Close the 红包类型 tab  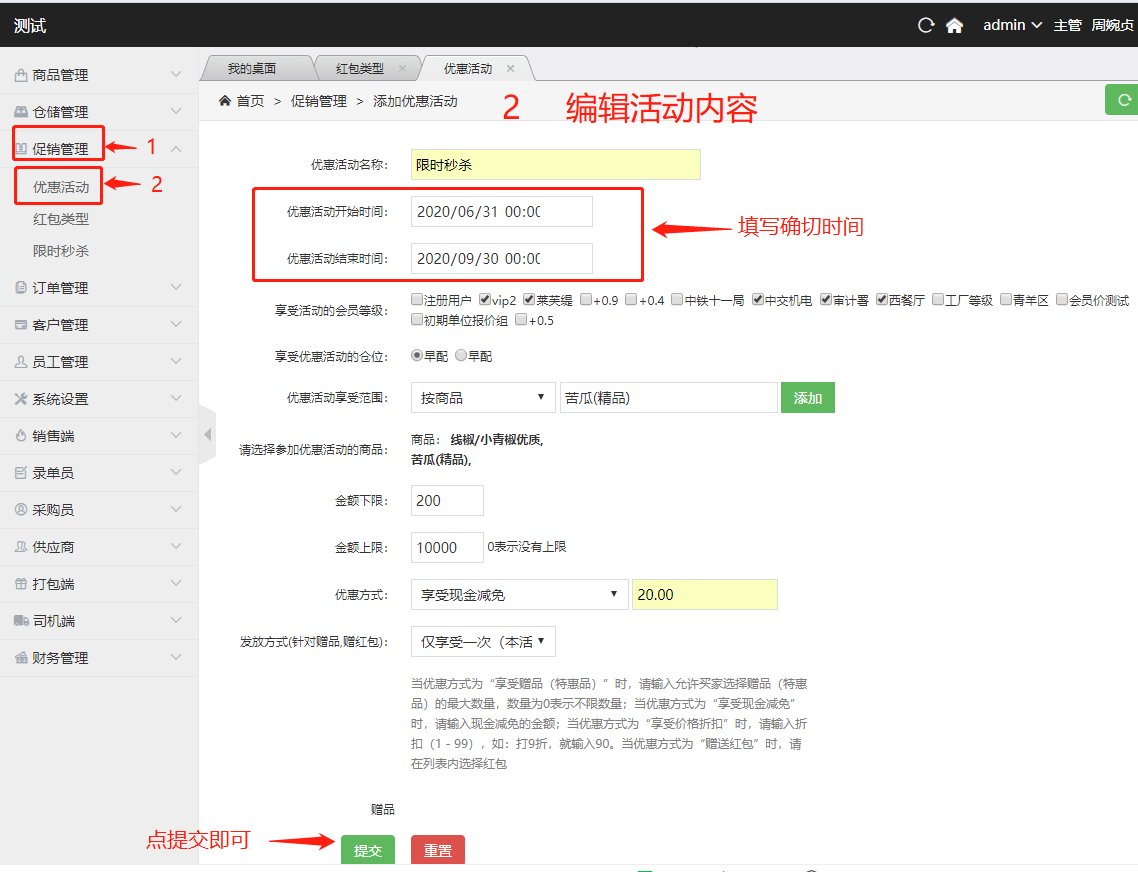click(402, 69)
